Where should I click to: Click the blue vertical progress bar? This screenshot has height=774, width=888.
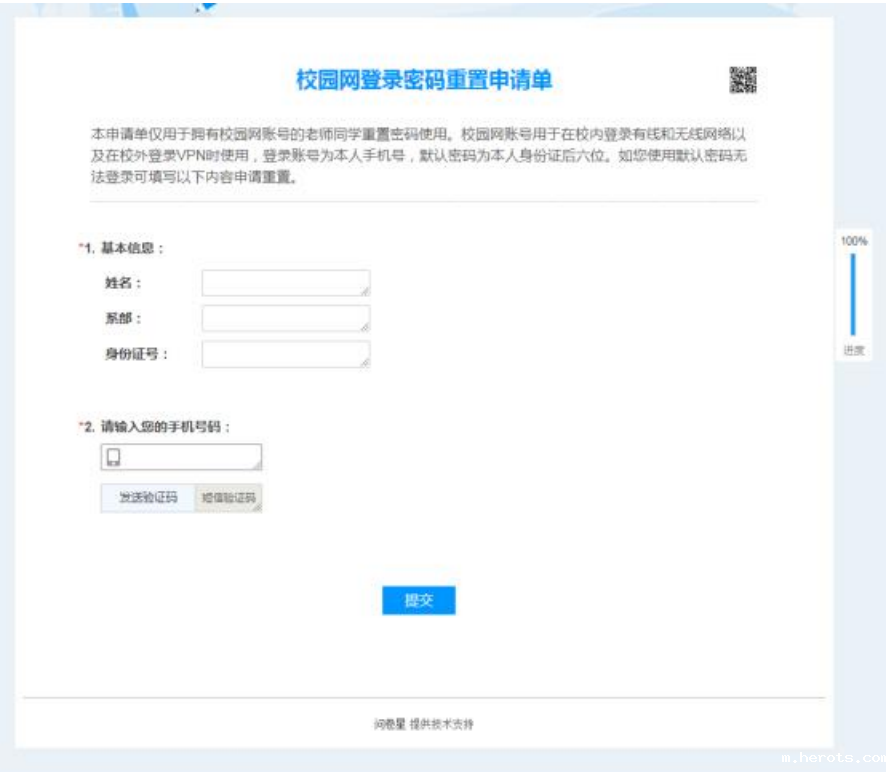coord(853,295)
